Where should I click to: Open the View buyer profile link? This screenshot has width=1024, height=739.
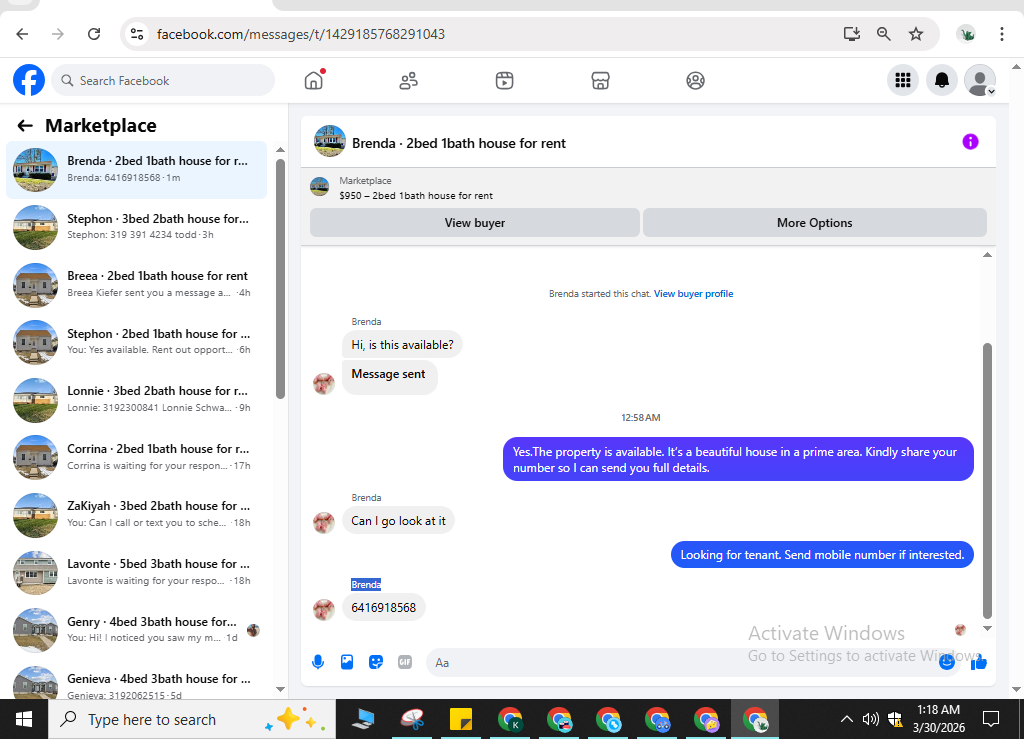point(694,294)
